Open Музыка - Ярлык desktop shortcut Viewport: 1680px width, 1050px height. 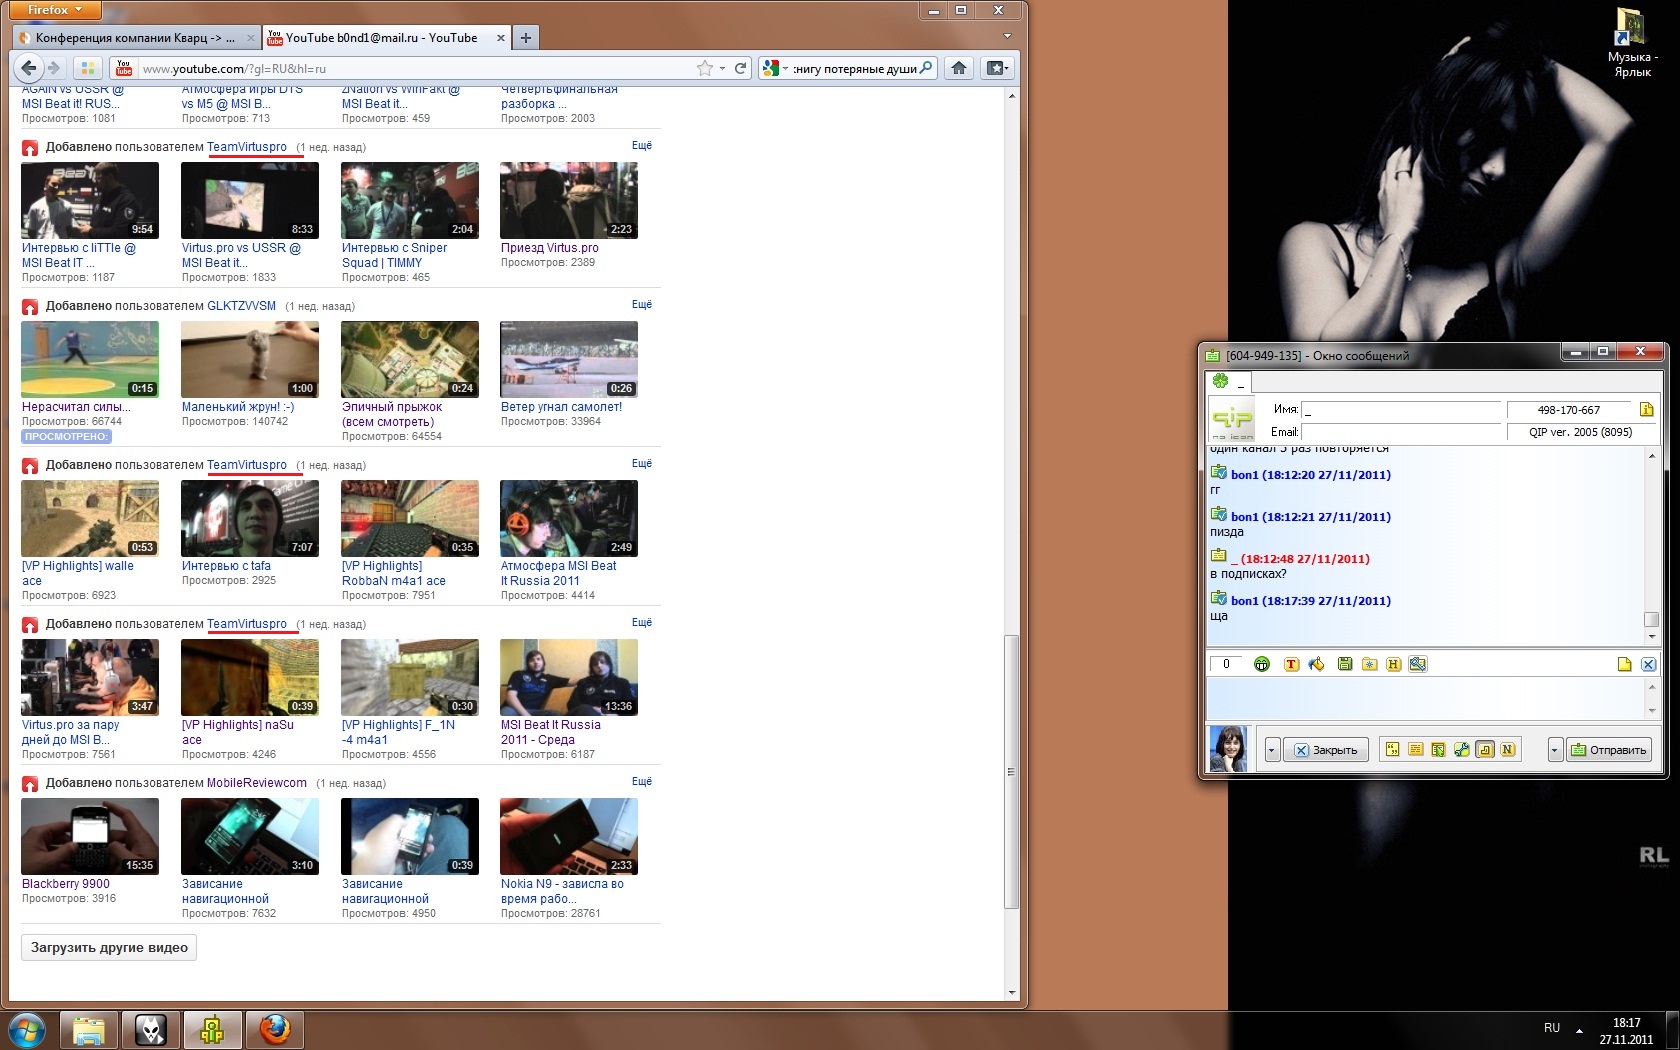coord(1632,43)
